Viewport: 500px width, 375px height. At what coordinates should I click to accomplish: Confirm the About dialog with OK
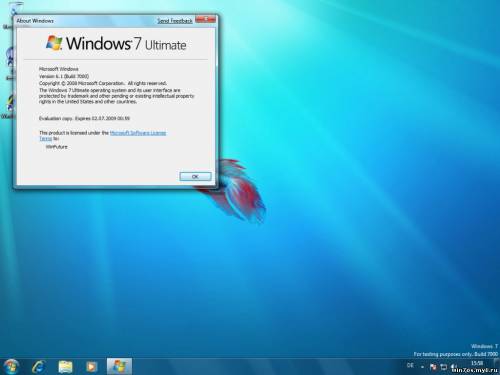click(195, 176)
